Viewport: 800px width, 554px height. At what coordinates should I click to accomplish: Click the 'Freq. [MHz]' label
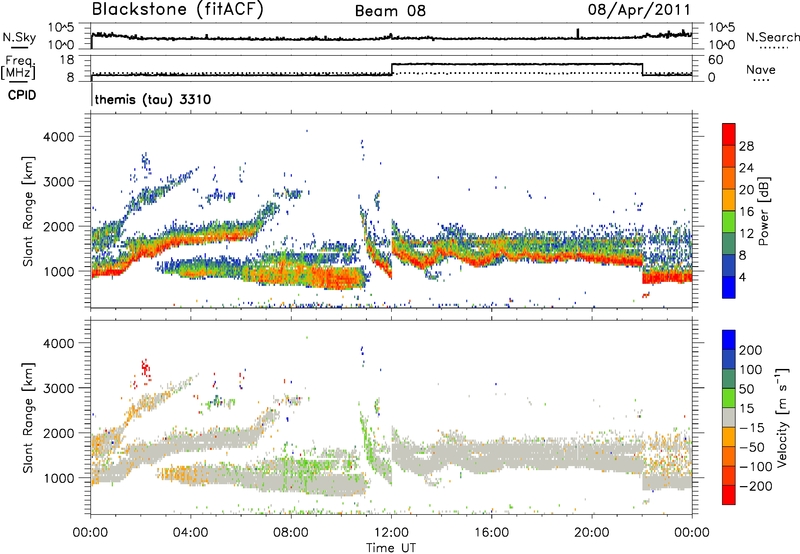point(18,67)
